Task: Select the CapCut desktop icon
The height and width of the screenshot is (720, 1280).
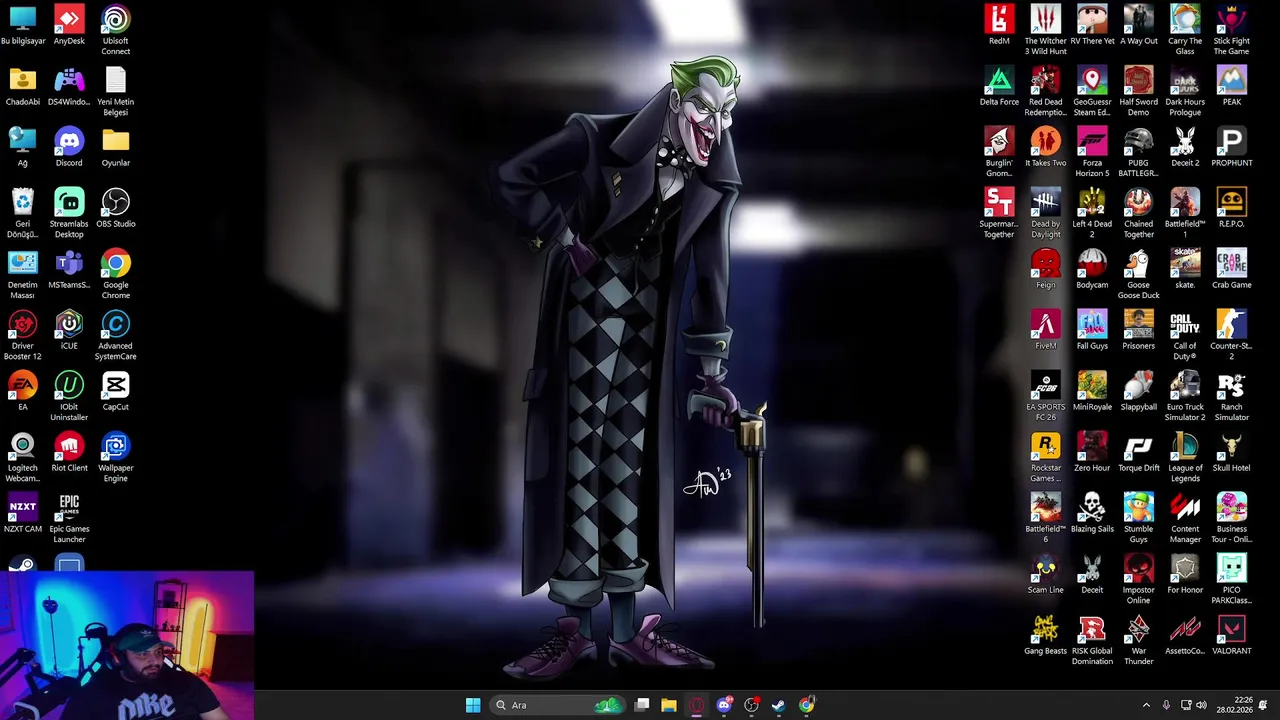Action: click(x=115, y=391)
